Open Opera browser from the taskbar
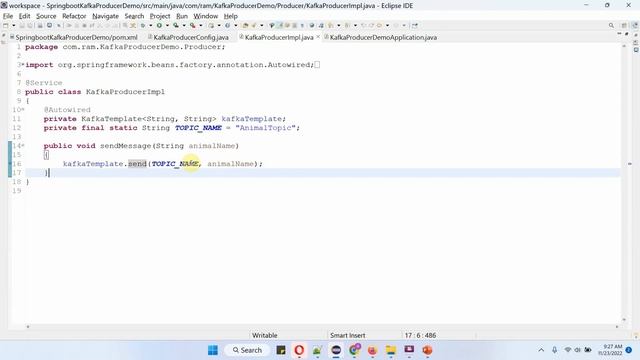Screen dimensions: 640x360 (299, 350)
